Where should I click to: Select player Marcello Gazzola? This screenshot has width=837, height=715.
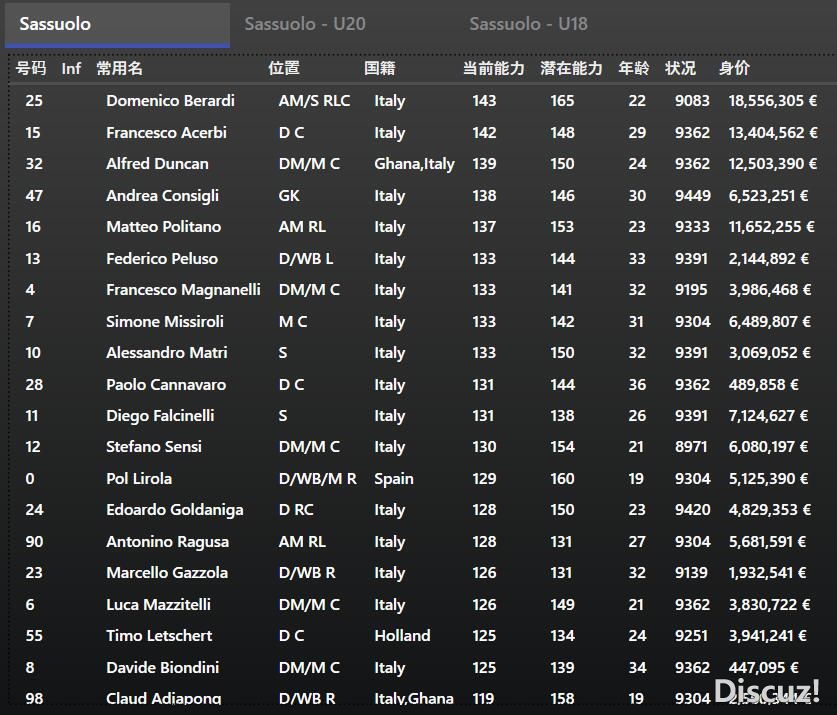167,573
